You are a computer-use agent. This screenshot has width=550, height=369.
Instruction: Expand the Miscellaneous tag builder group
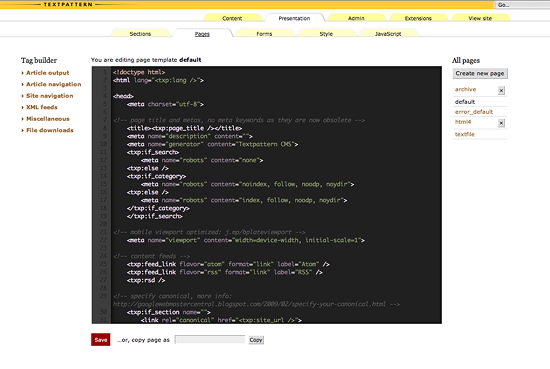[x=47, y=119]
